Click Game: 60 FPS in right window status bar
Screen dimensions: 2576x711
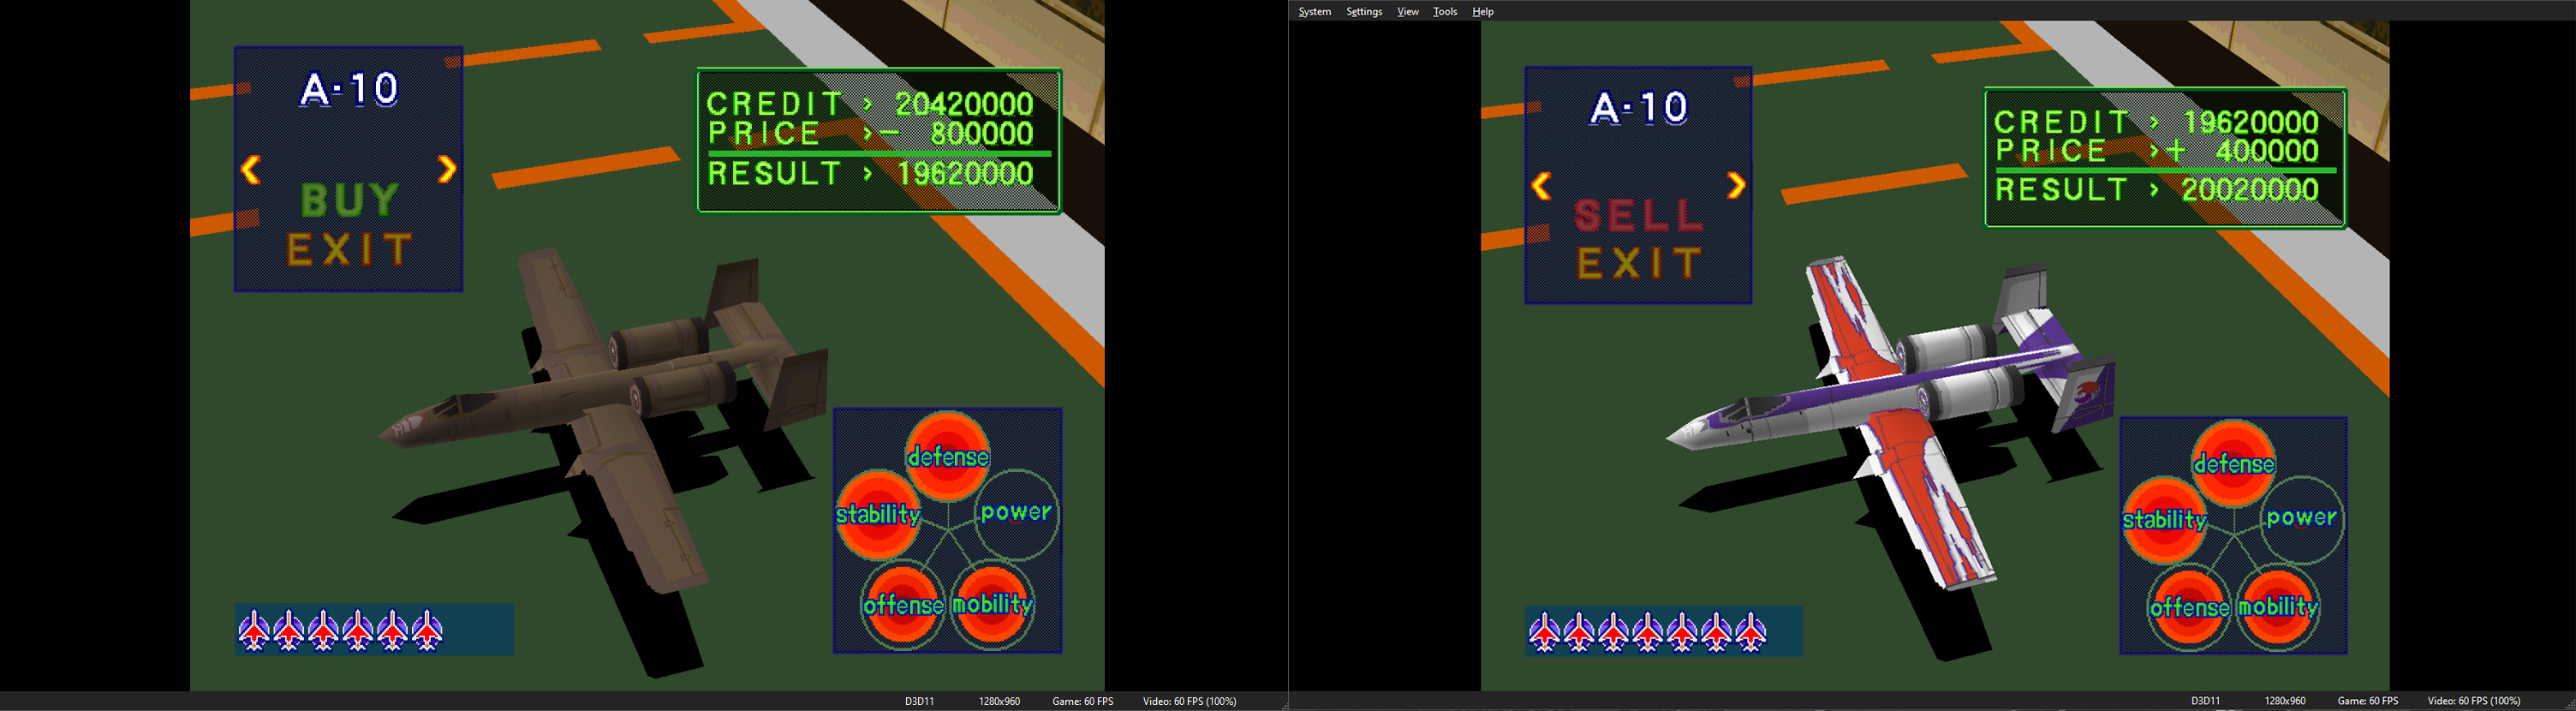pyautogui.click(x=2368, y=701)
